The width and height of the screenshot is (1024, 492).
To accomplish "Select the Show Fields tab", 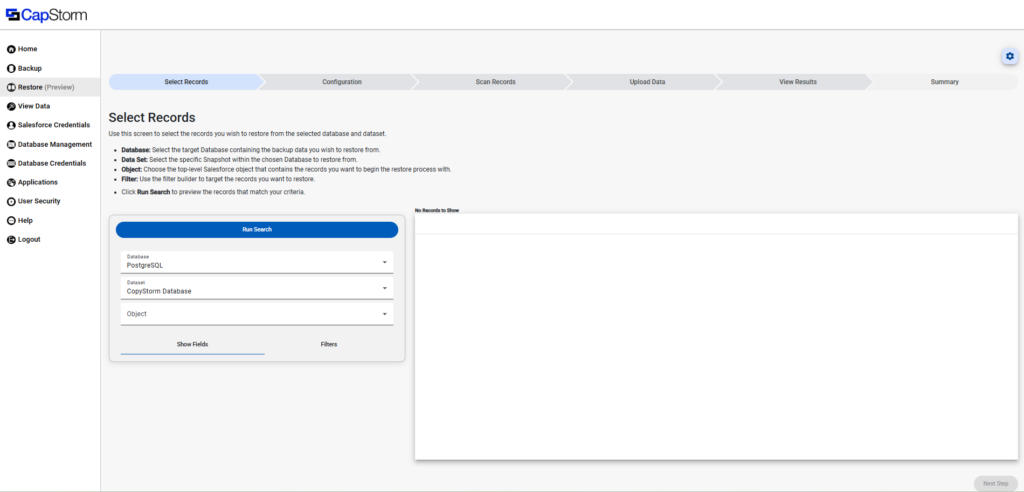I will click(192, 344).
